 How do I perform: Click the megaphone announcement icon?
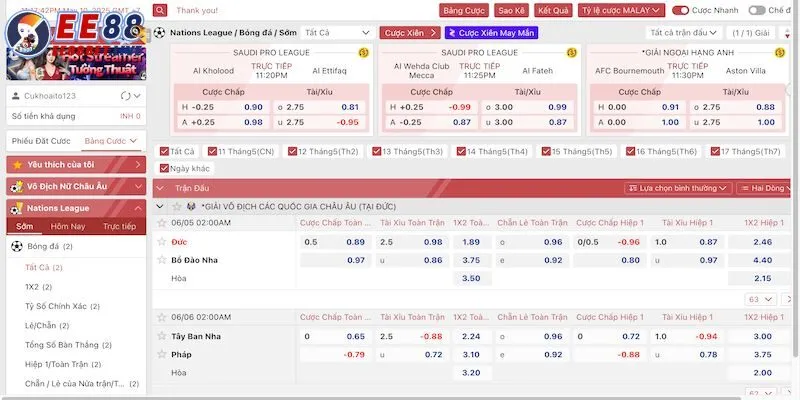(160, 10)
